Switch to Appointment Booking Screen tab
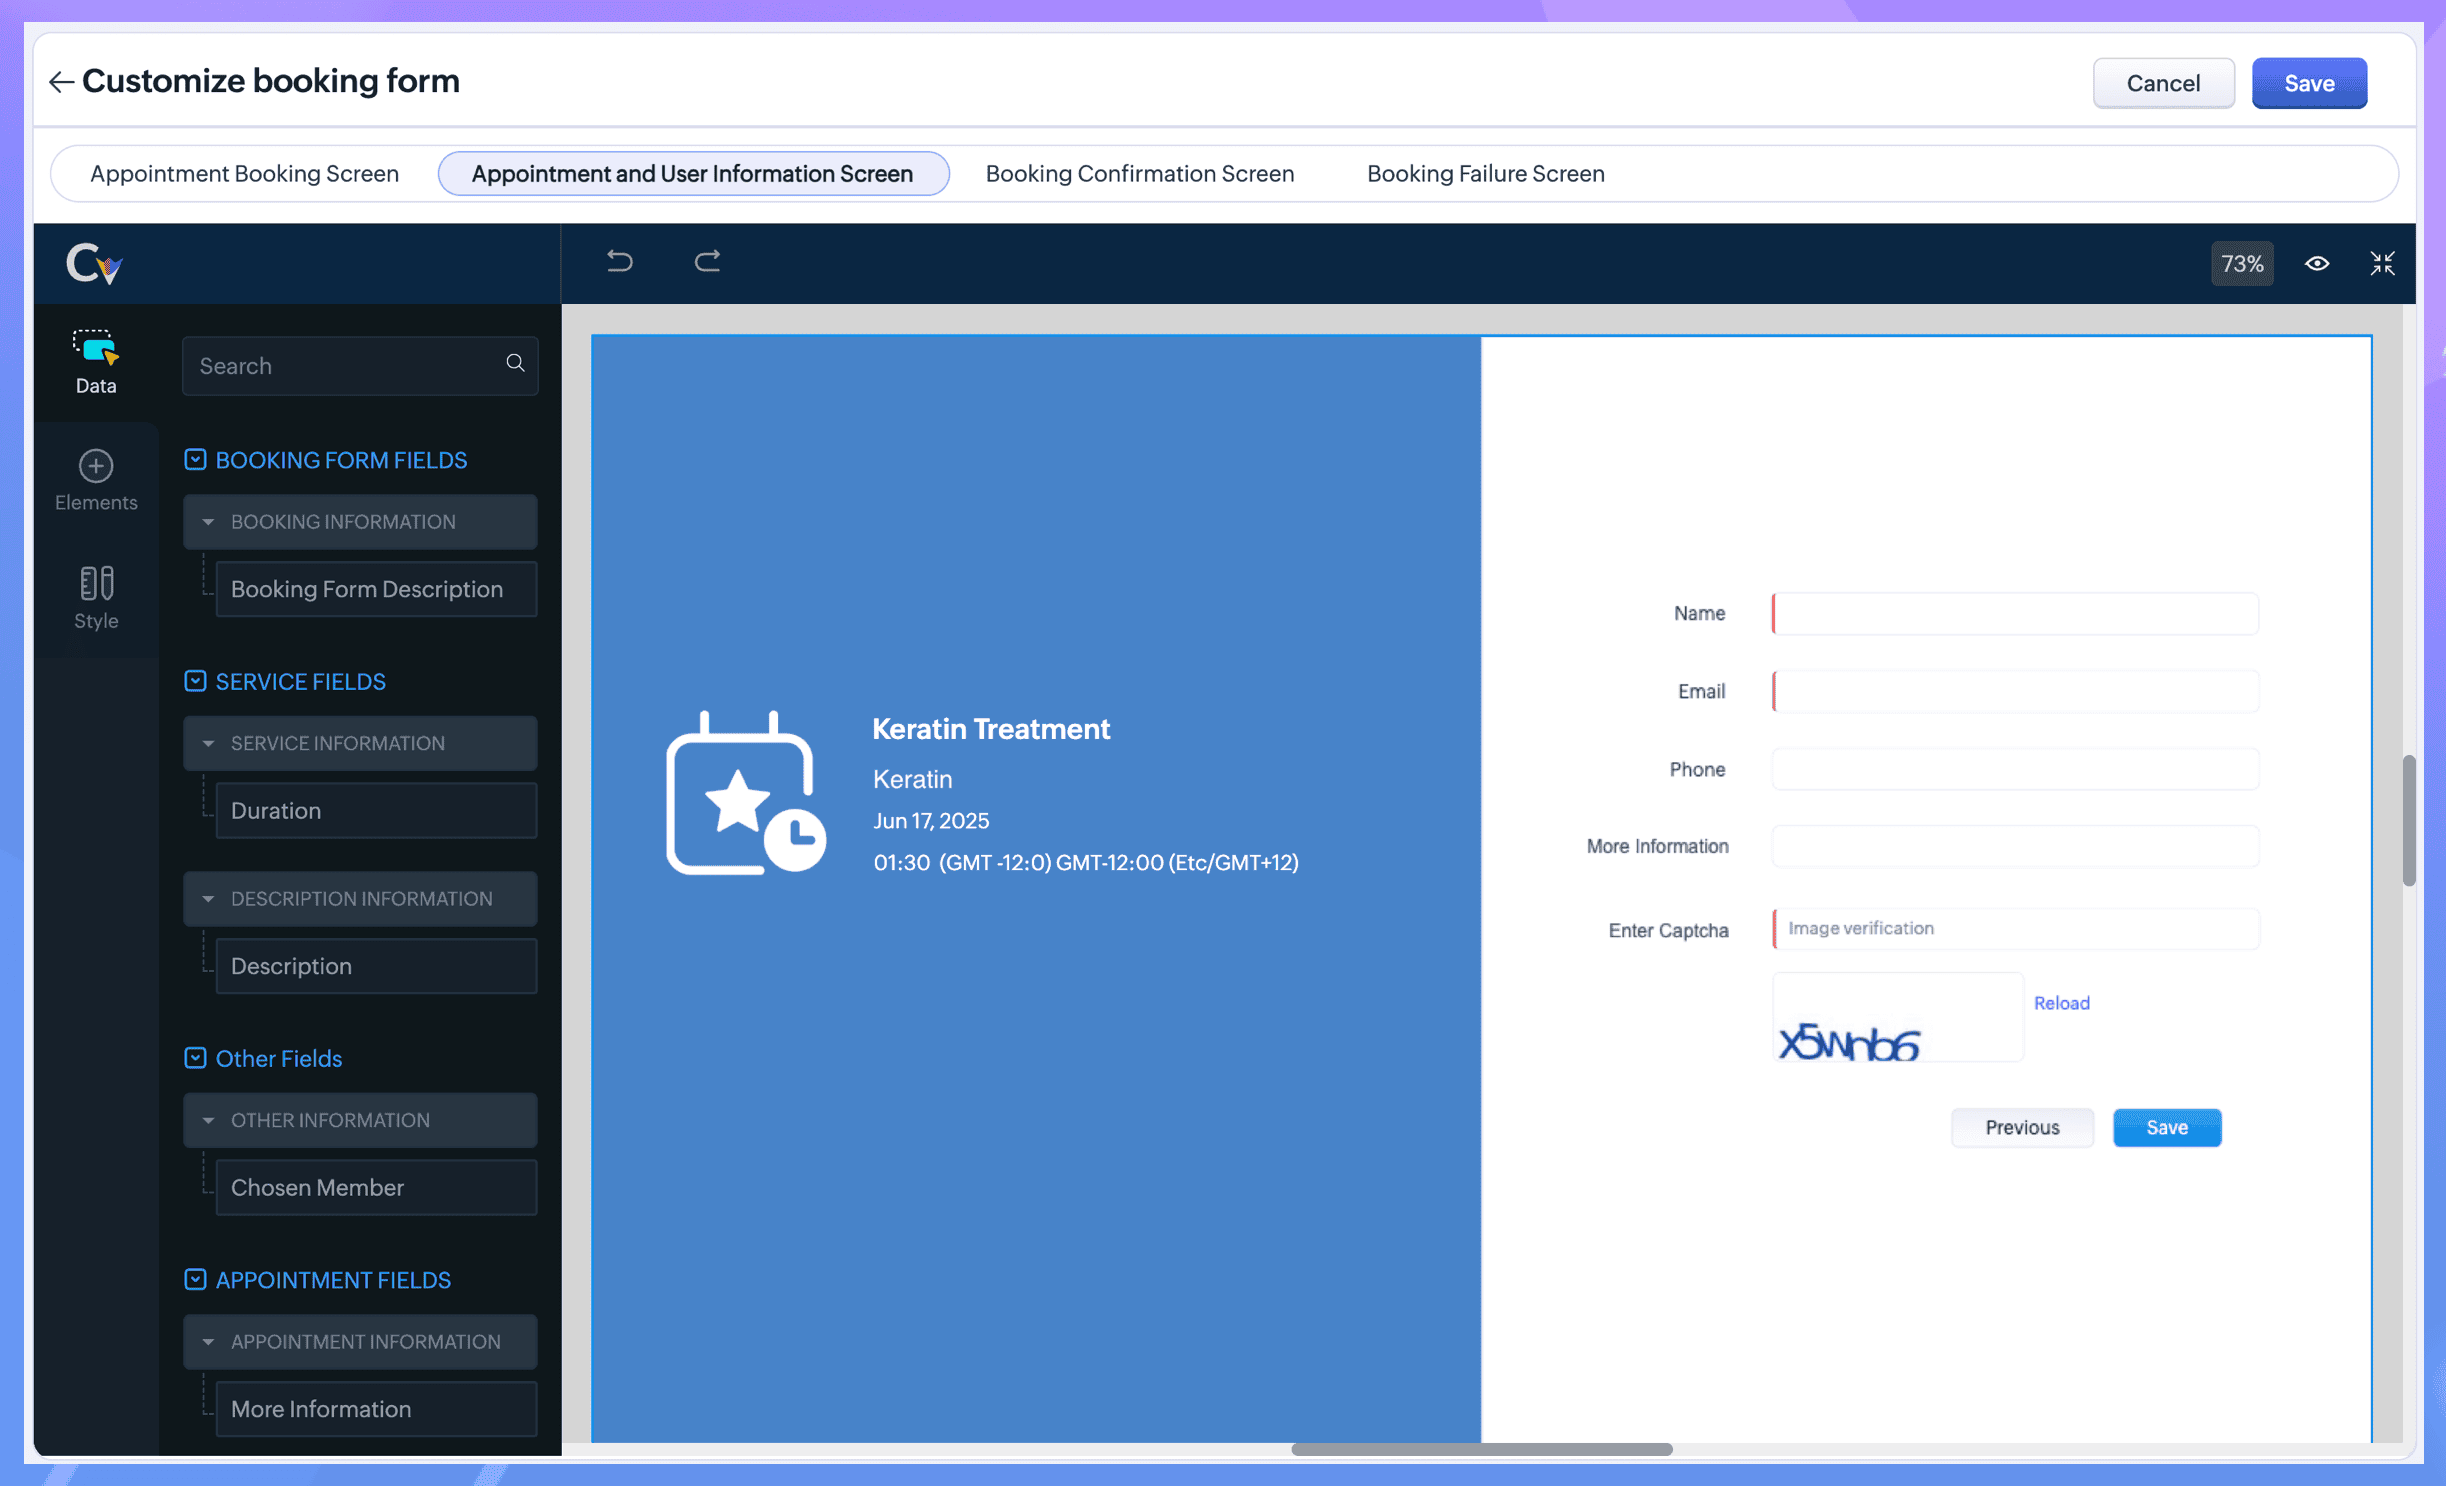The width and height of the screenshot is (2446, 1486). tap(244, 174)
